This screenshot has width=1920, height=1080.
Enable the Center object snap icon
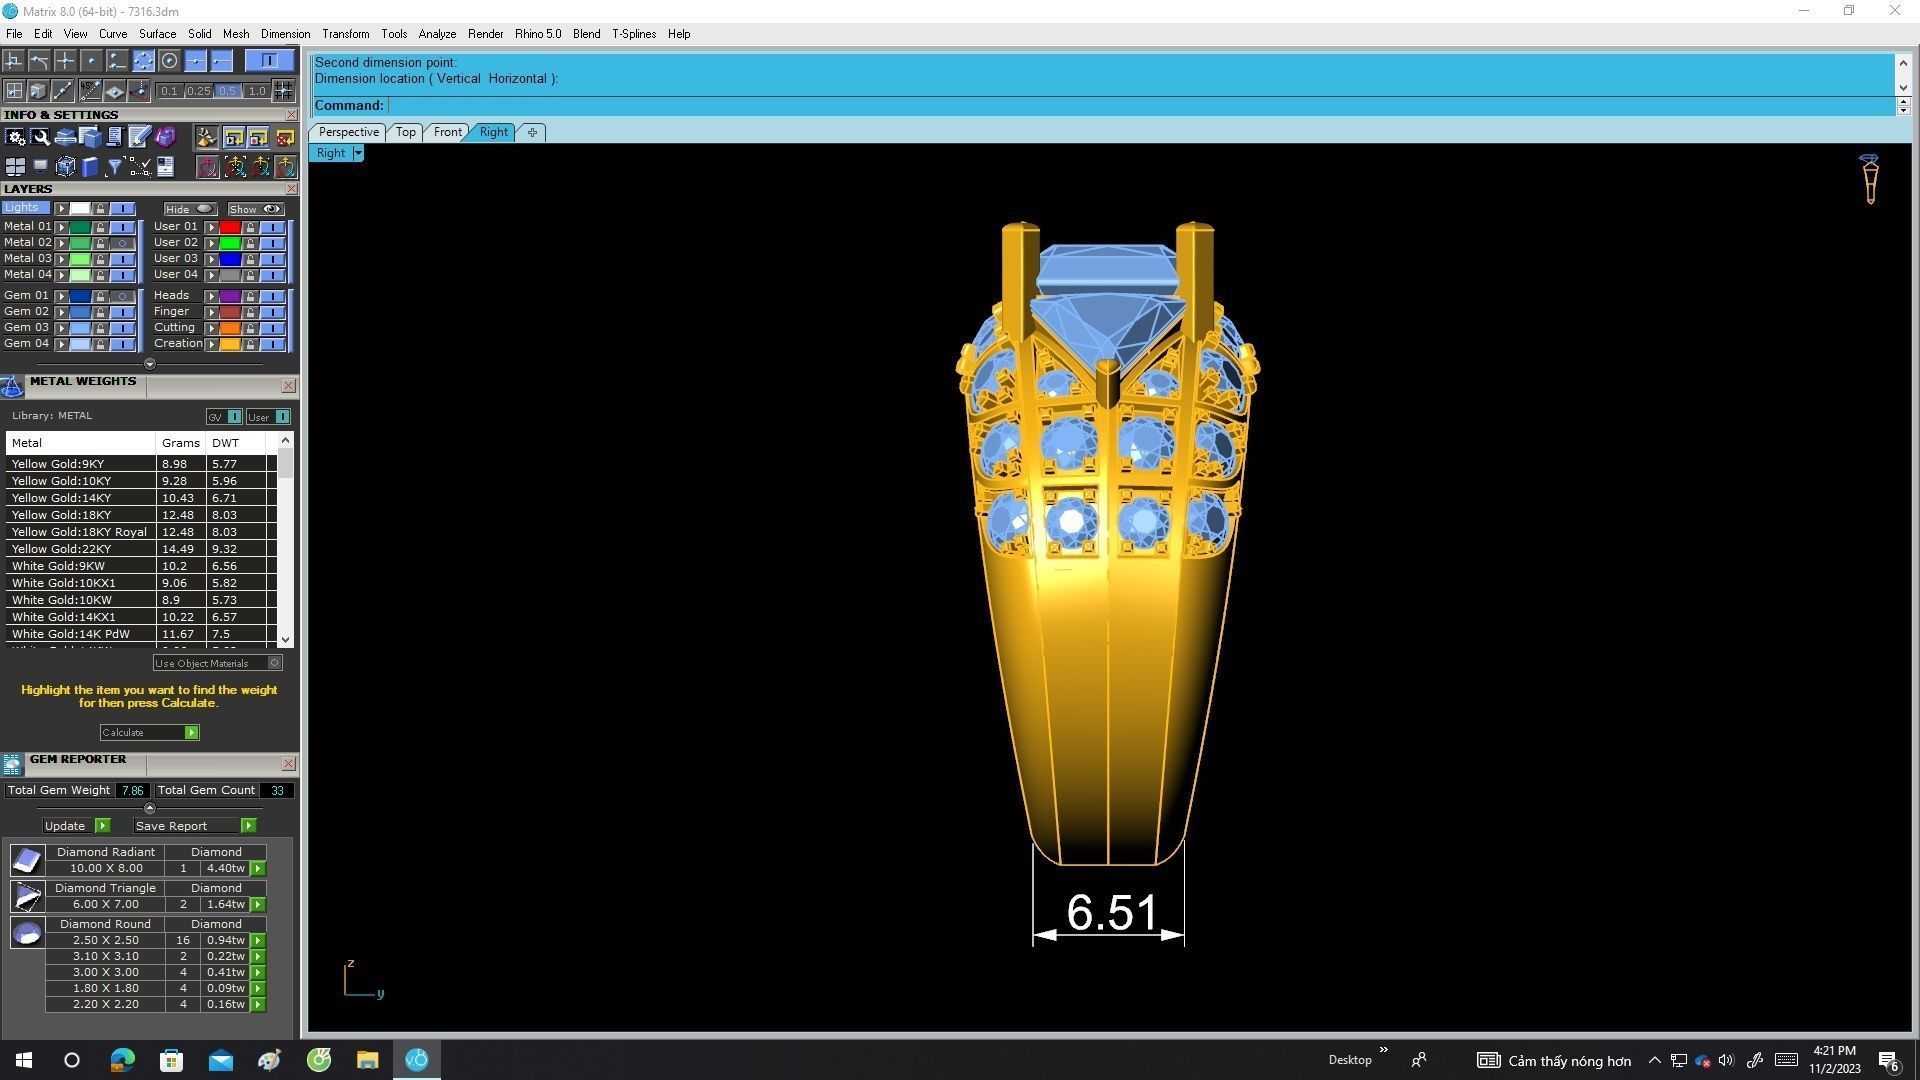[169, 61]
